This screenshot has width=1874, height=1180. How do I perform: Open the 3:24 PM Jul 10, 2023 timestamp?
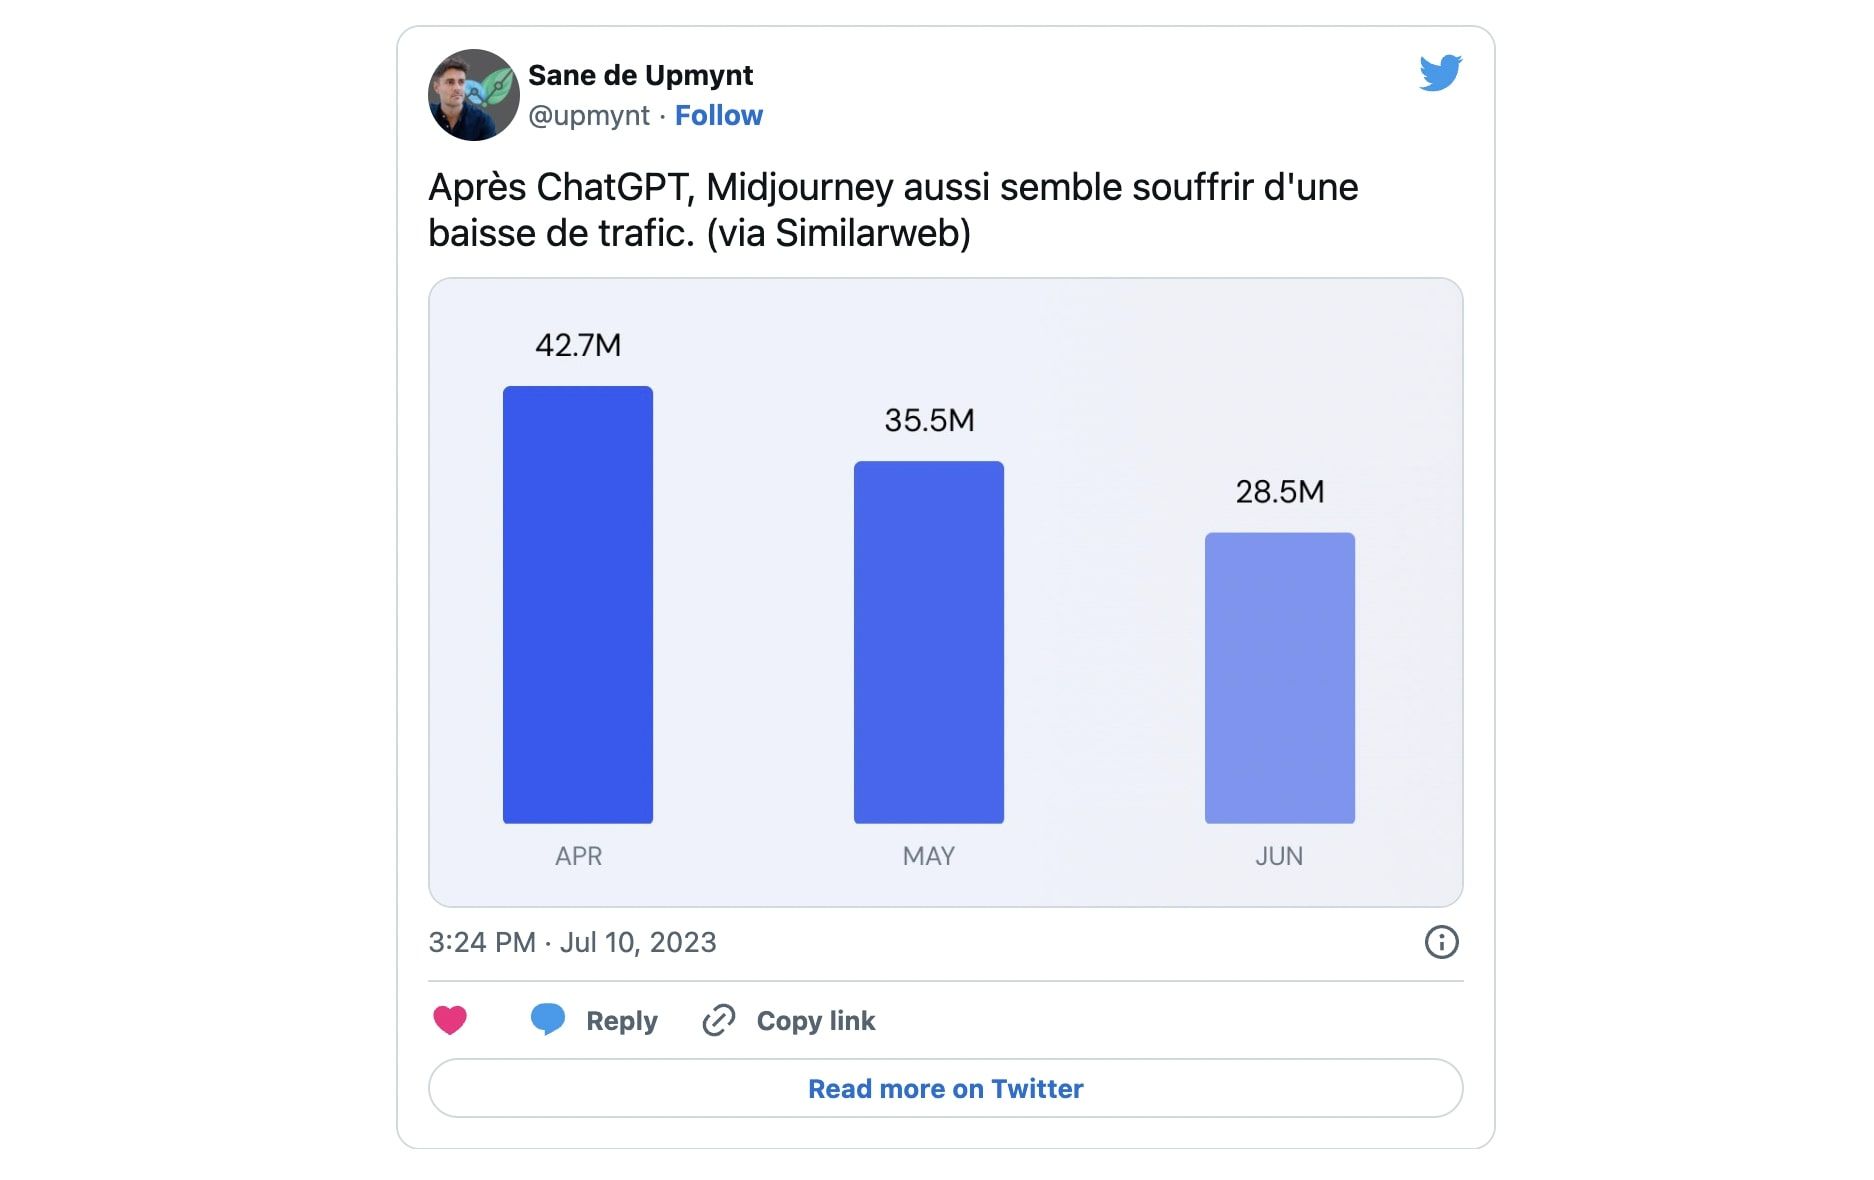[572, 942]
